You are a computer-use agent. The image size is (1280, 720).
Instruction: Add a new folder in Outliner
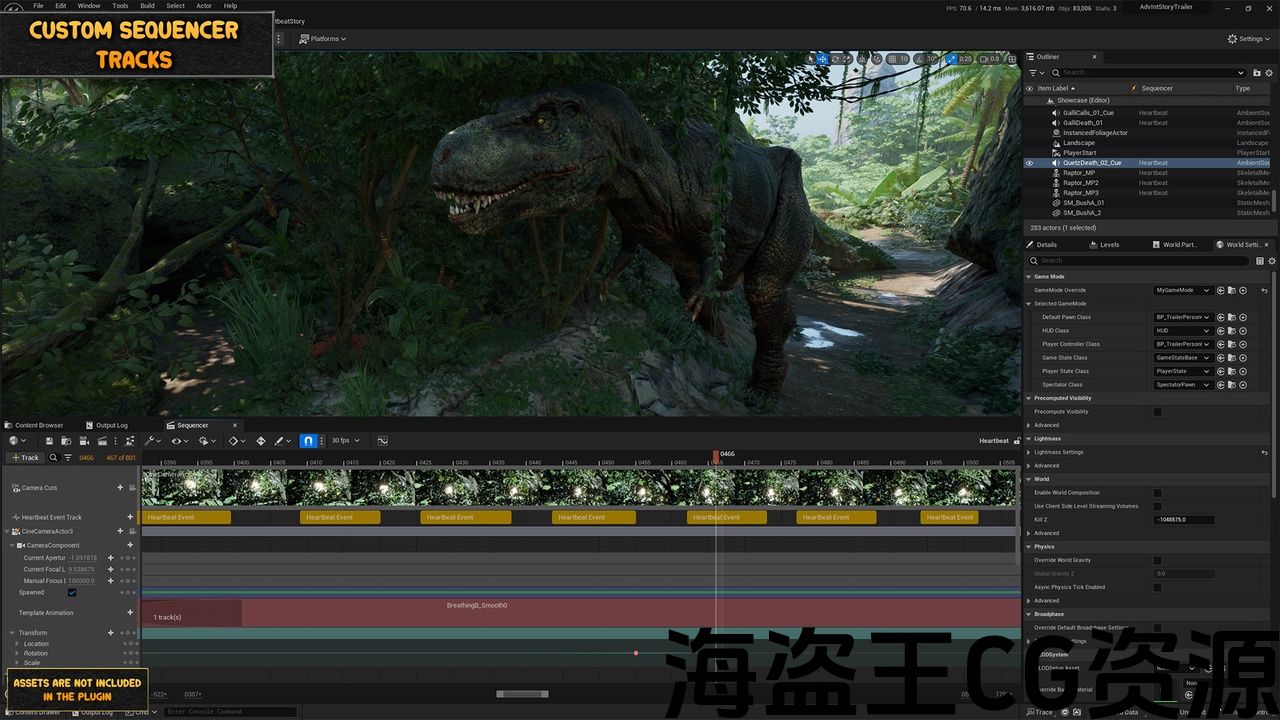coord(1256,73)
